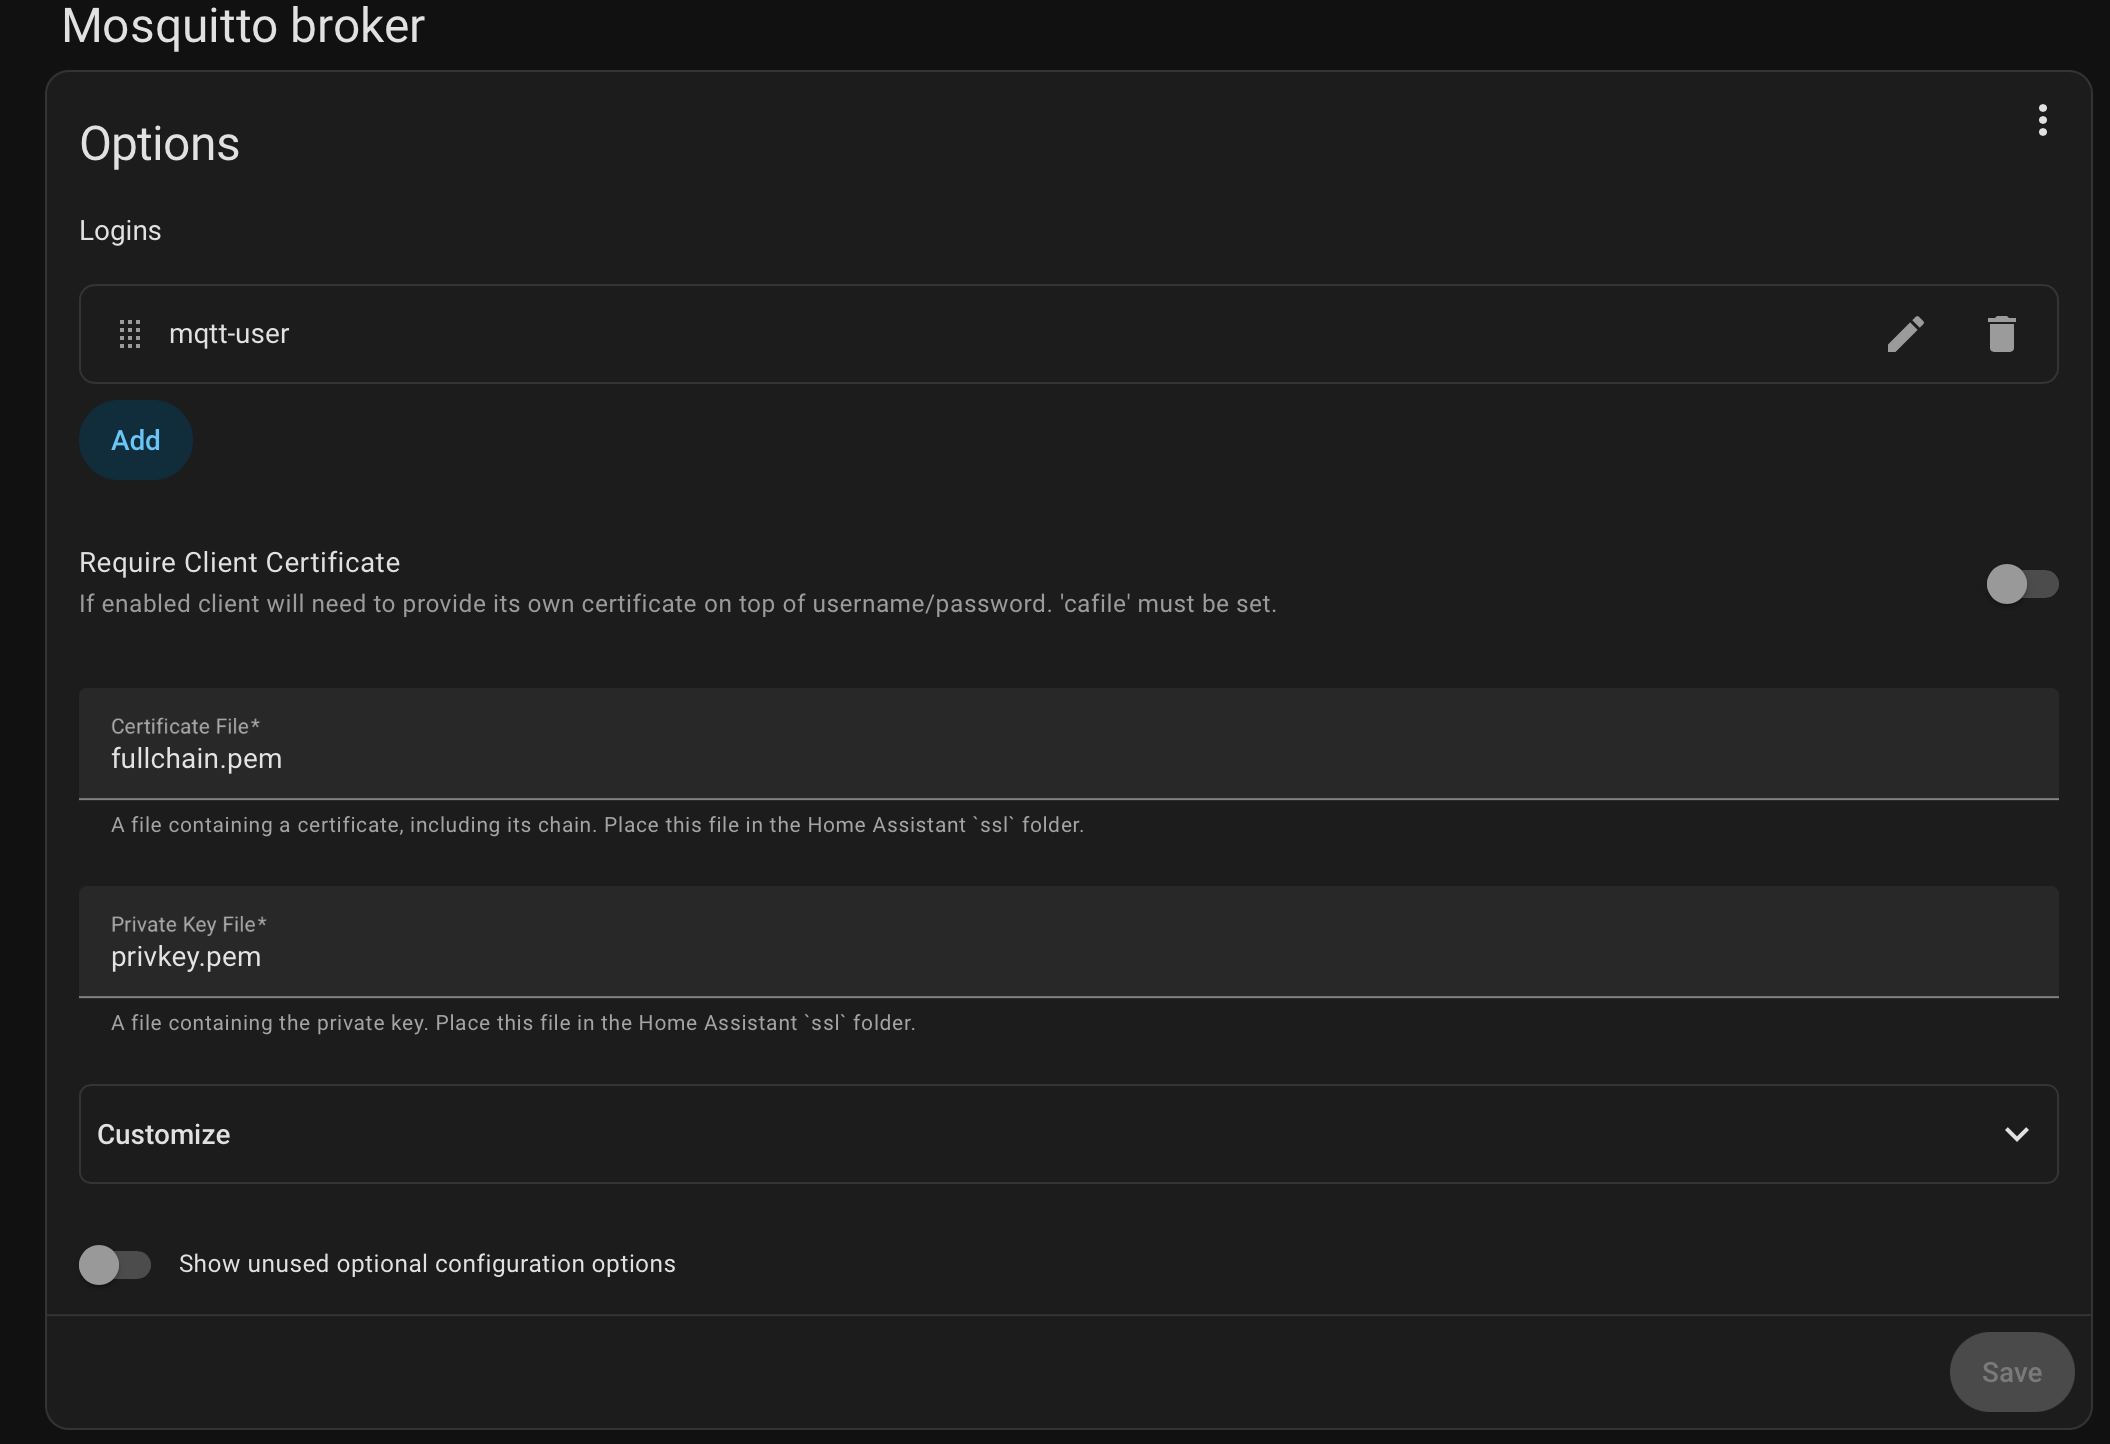Click the Options card heading

tap(160, 144)
